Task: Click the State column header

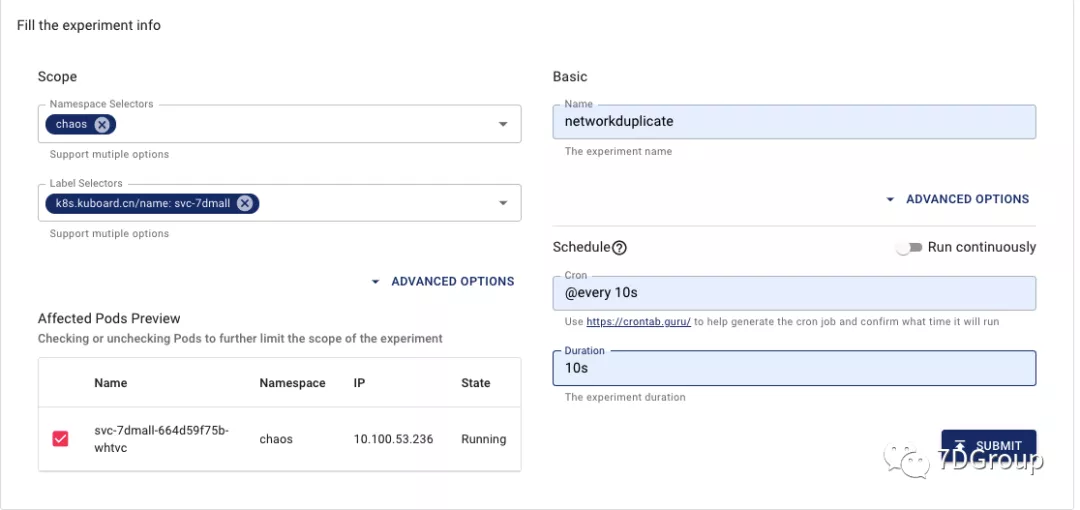Action: click(476, 383)
